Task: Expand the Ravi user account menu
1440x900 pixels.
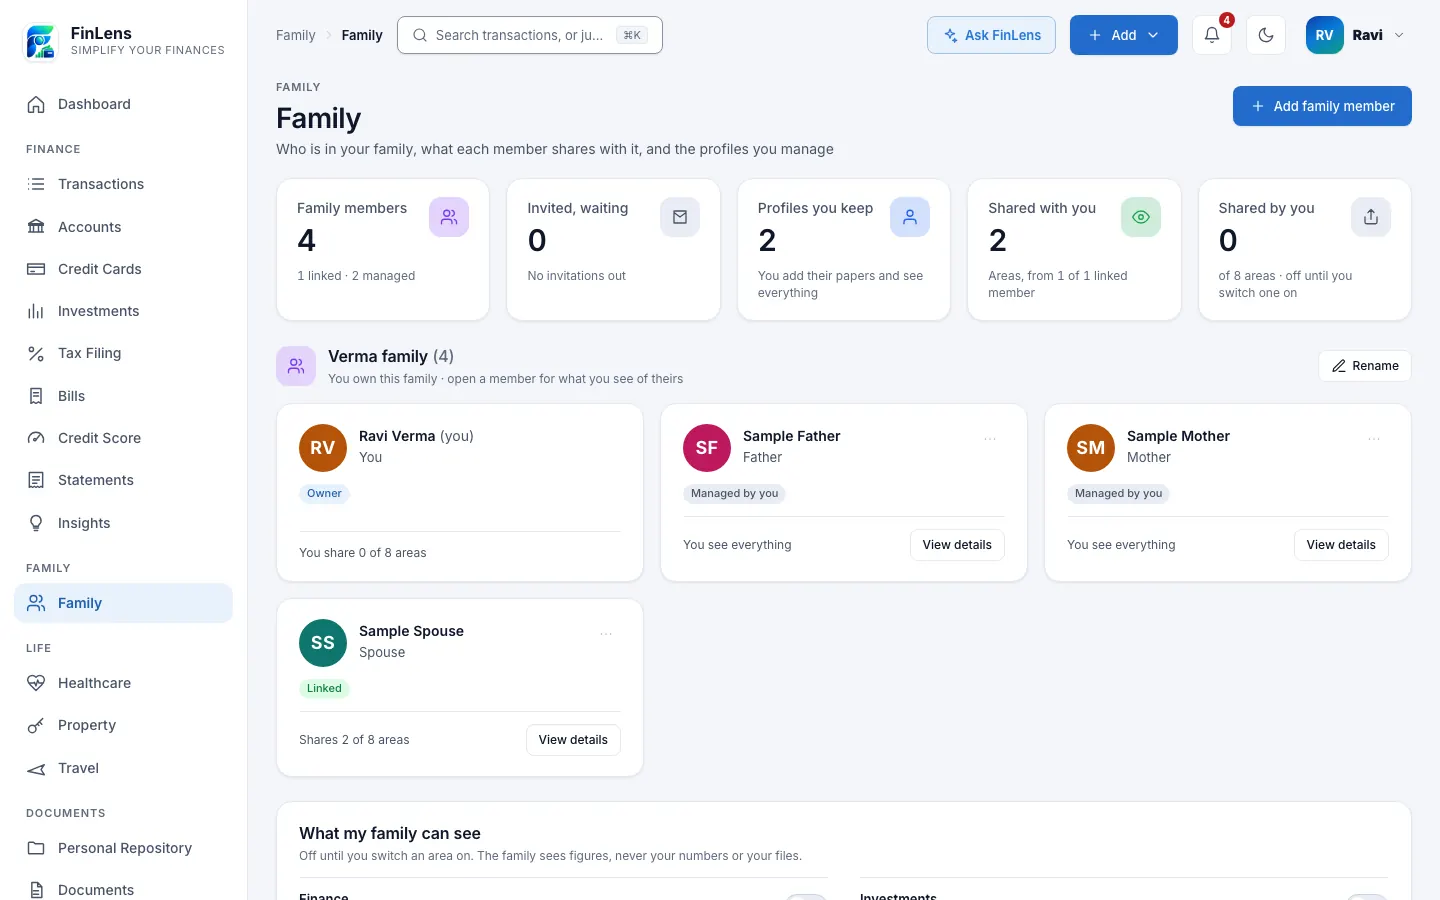Action: tap(1356, 35)
